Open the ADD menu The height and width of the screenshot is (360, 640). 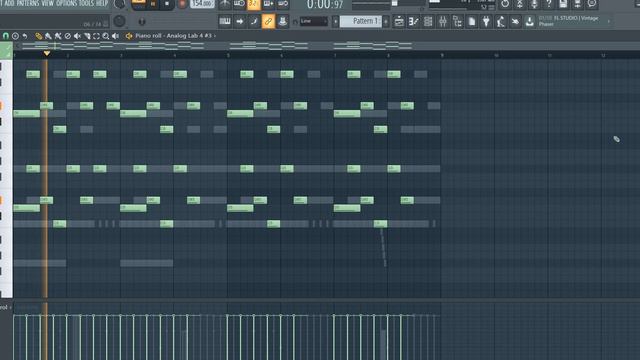pos(9,3)
